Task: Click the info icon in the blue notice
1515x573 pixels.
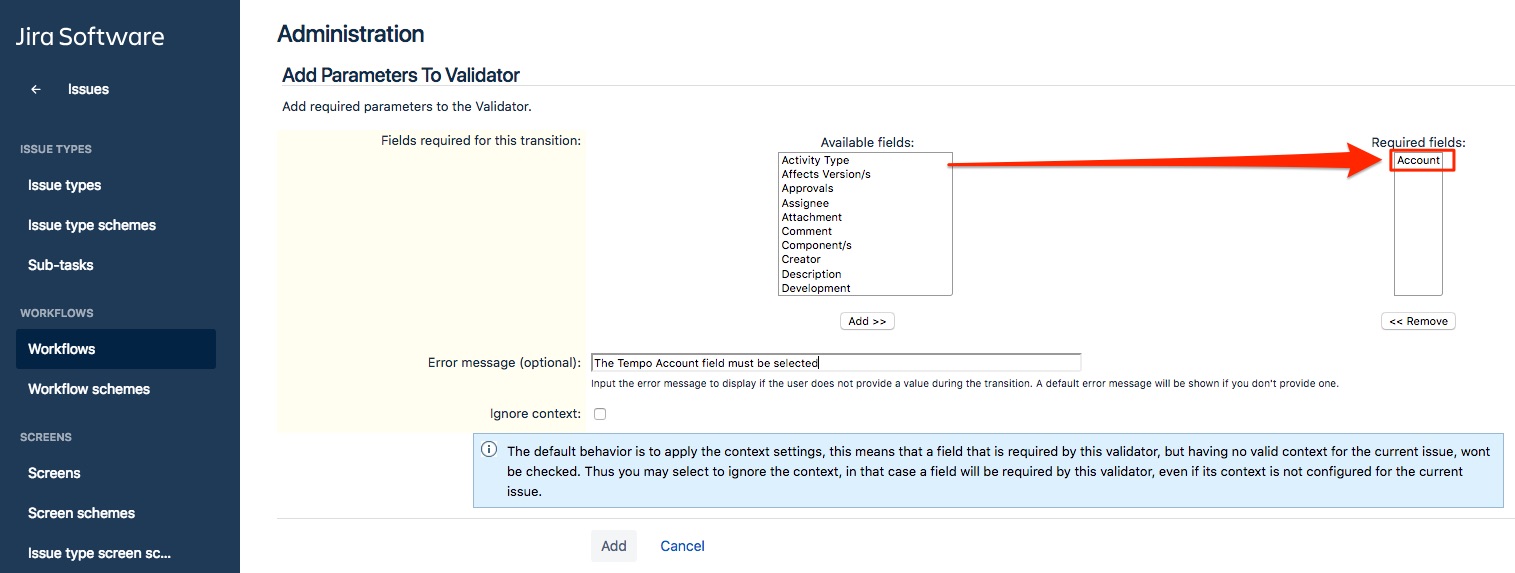Action: pos(489,450)
